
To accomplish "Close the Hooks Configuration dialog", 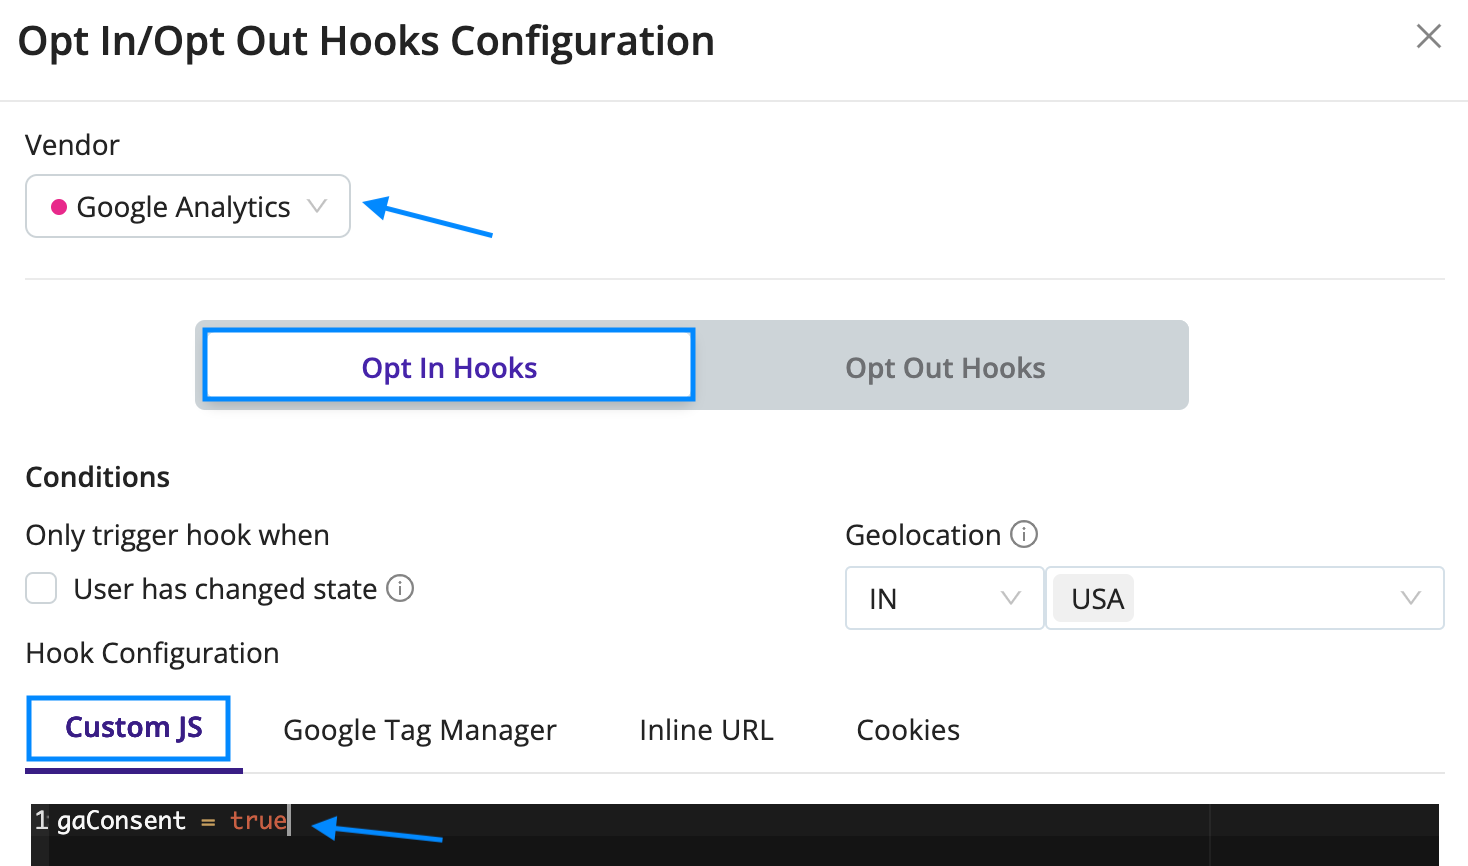I will pos(1429,37).
